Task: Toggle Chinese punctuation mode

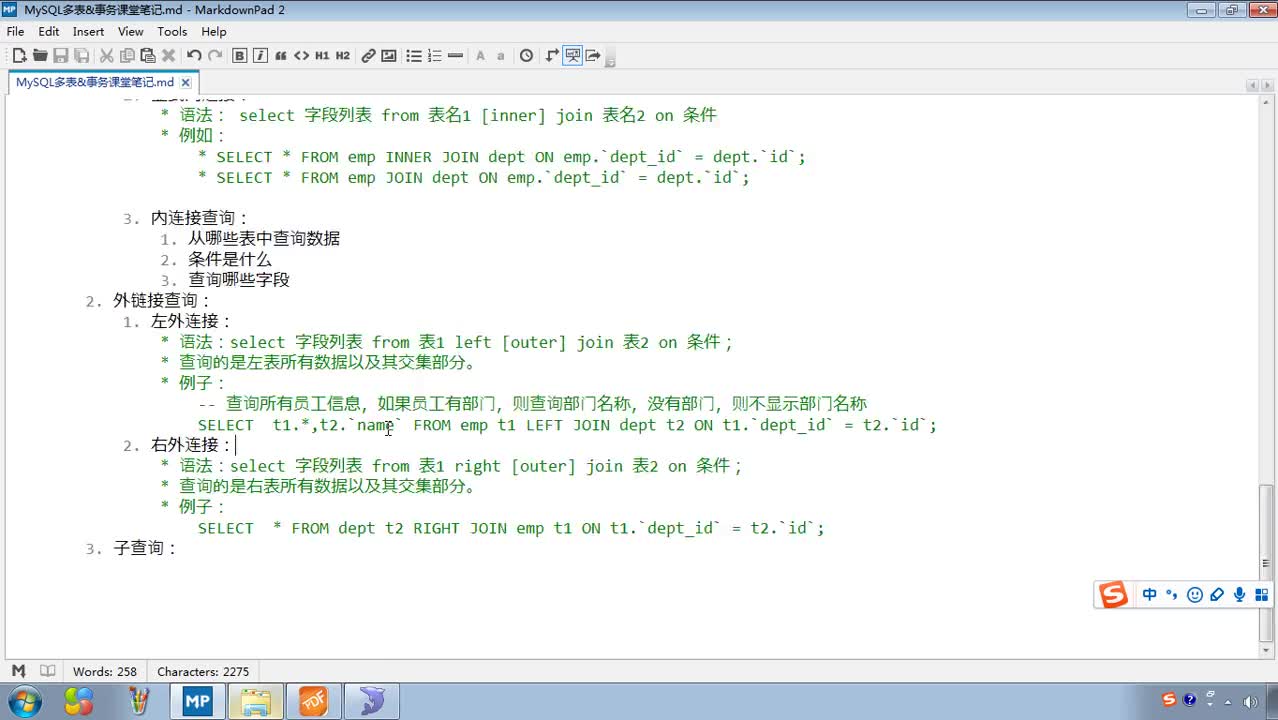Action: (x=1172, y=595)
